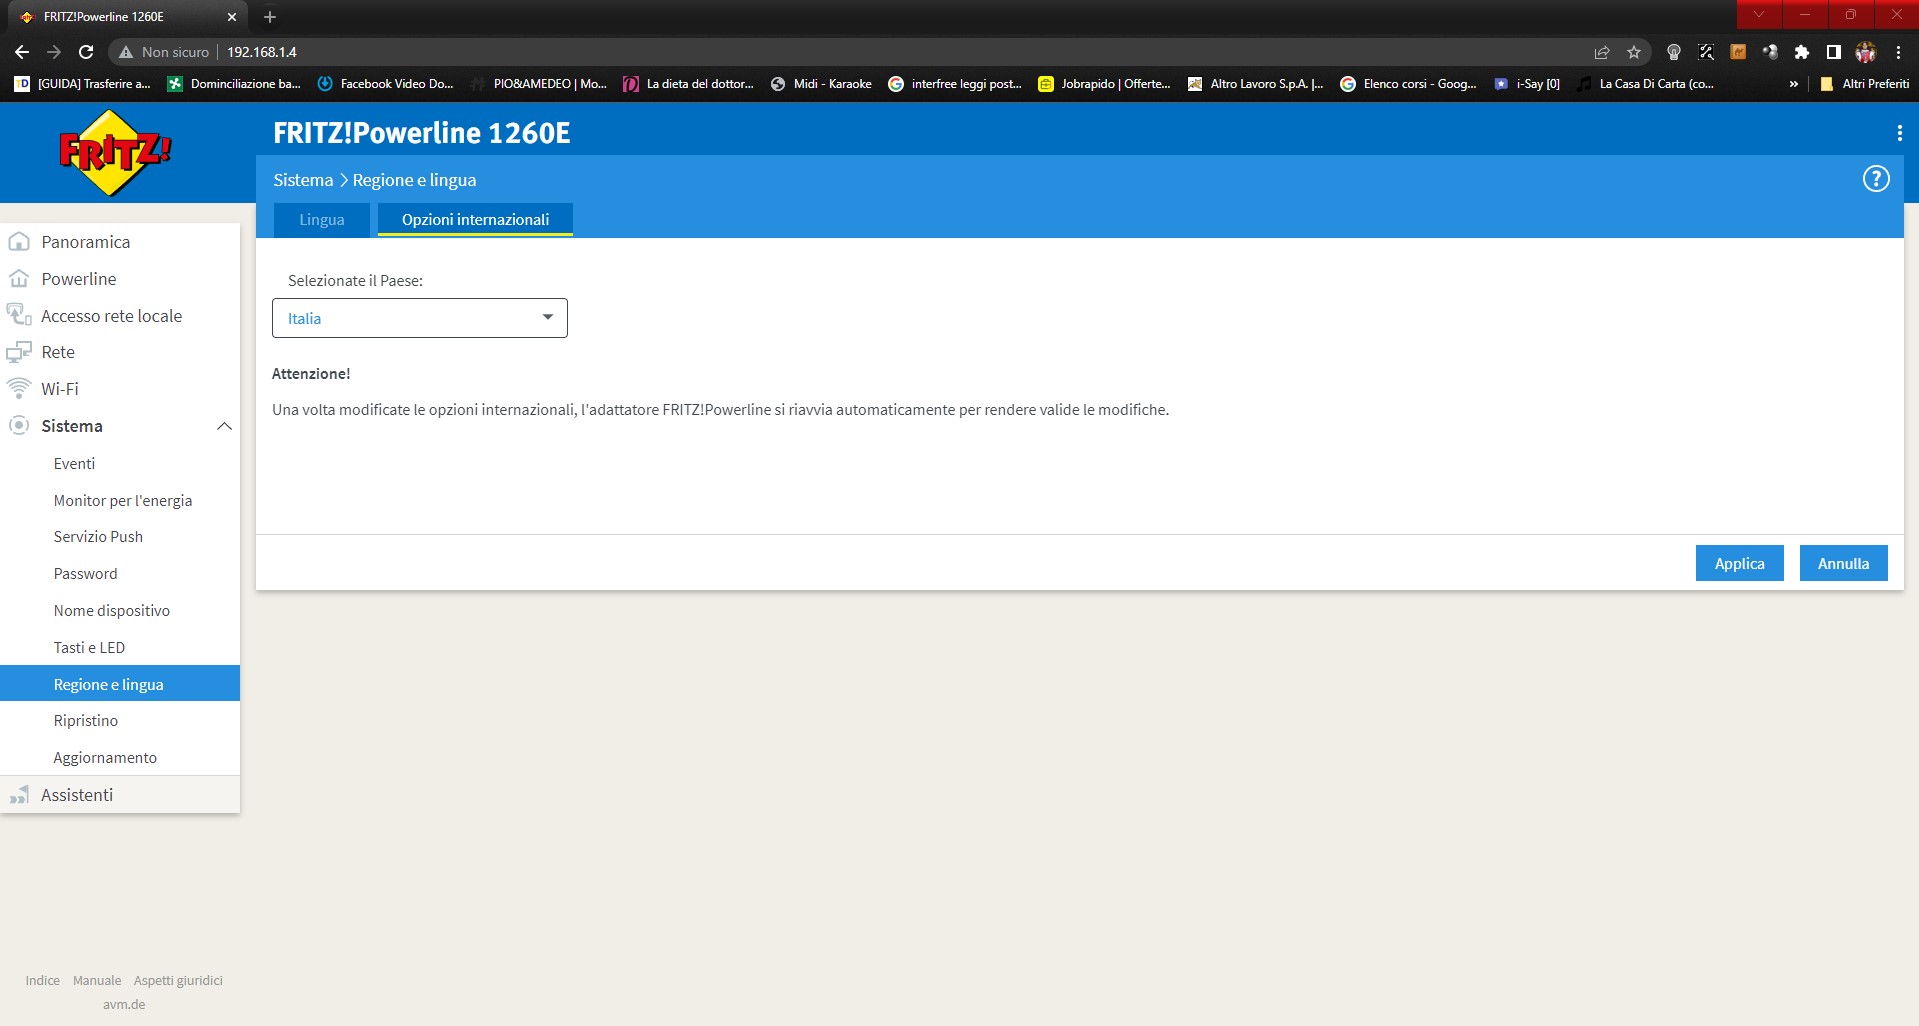Select the Opzioni internazionali tab
This screenshot has height=1026, width=1919.
475,220
